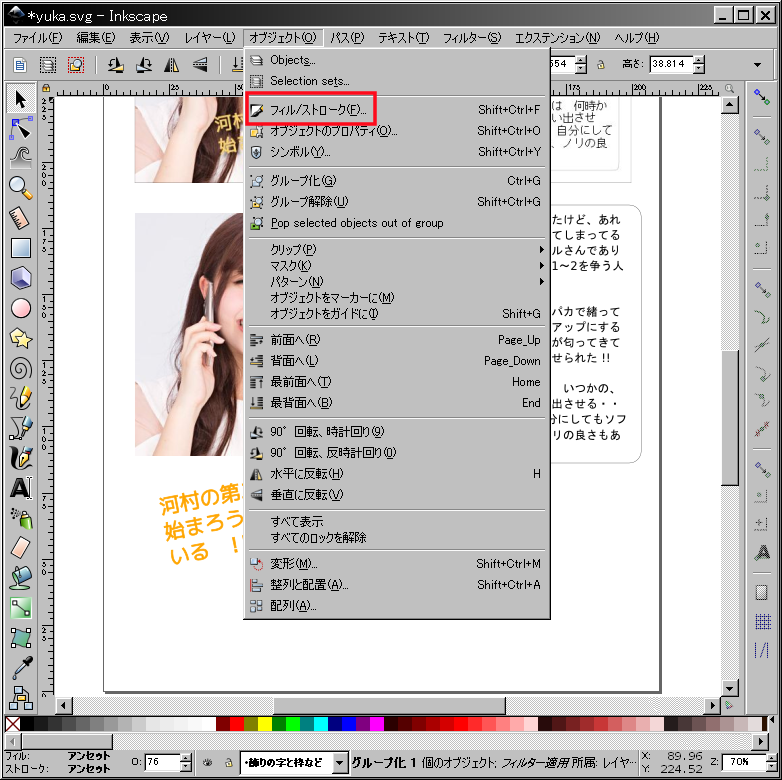Select the arrow Selector tool

pos(20,99)
